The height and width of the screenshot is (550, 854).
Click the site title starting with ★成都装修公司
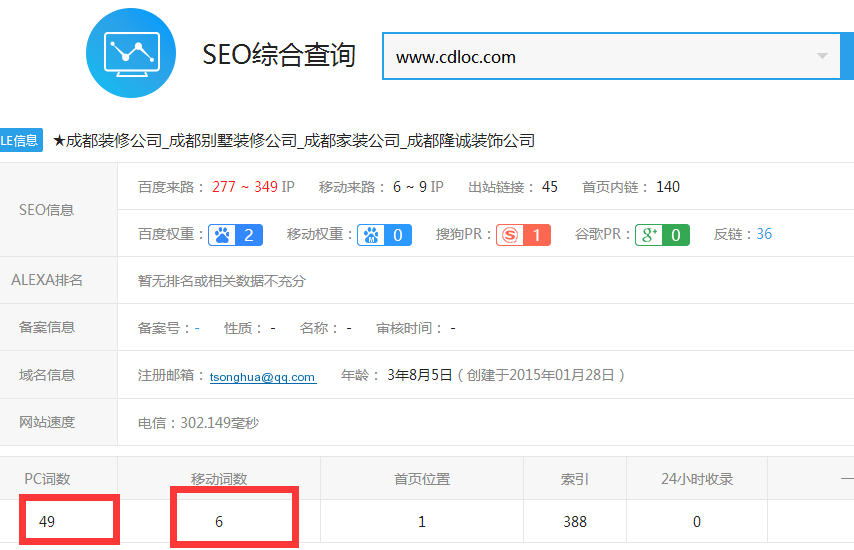click(293, 141)
